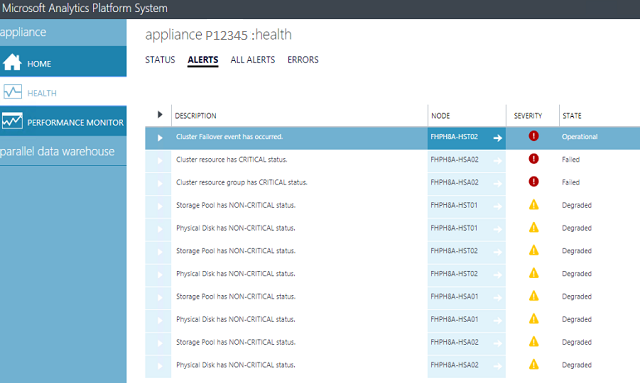Click the 'Operational' state cell

coord(580,137)
